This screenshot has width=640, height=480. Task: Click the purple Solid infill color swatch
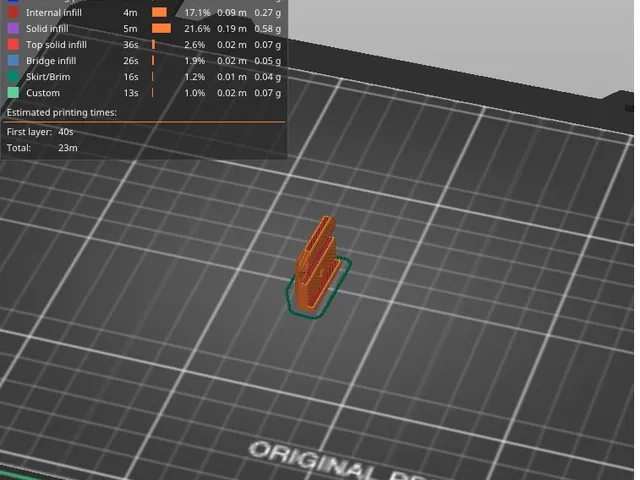point(13,29)
